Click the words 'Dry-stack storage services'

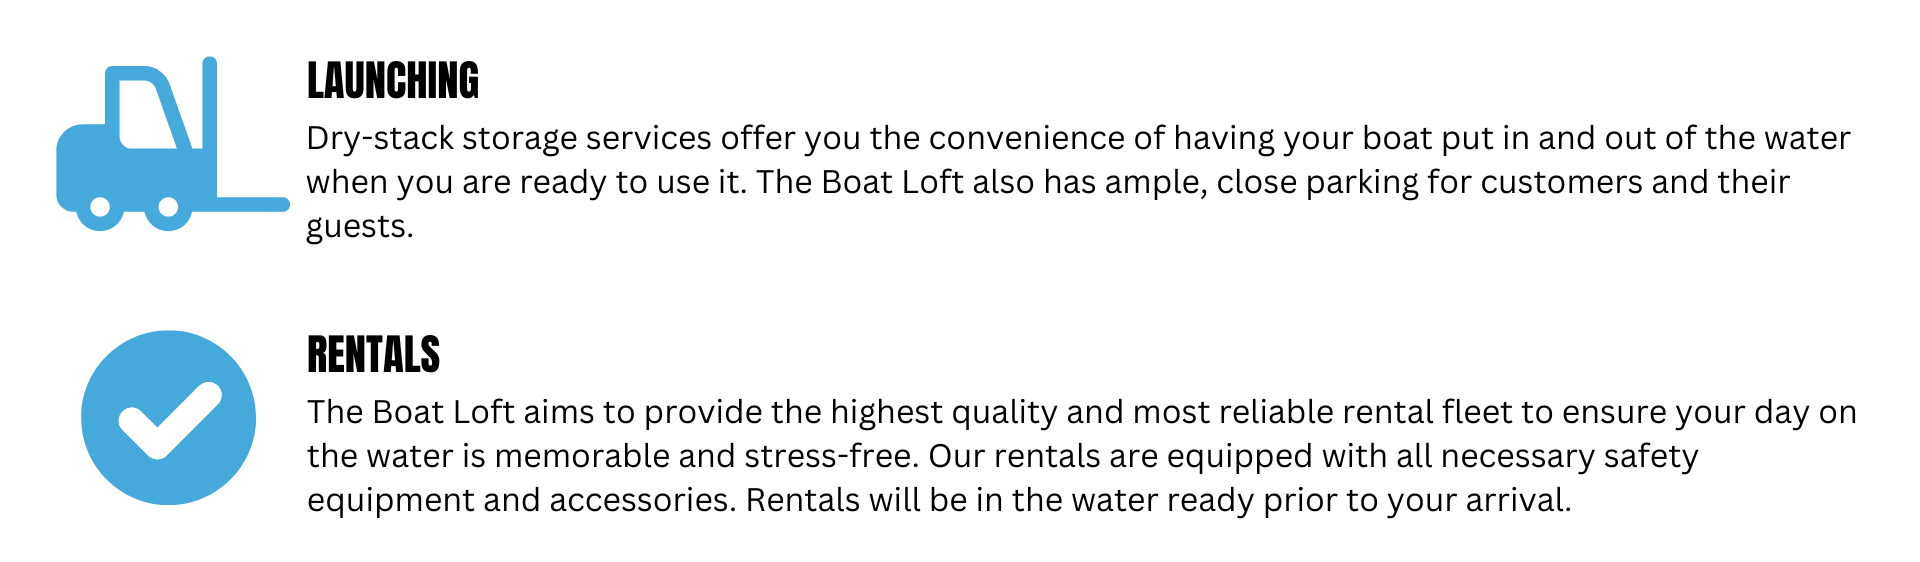coord(509,138)
